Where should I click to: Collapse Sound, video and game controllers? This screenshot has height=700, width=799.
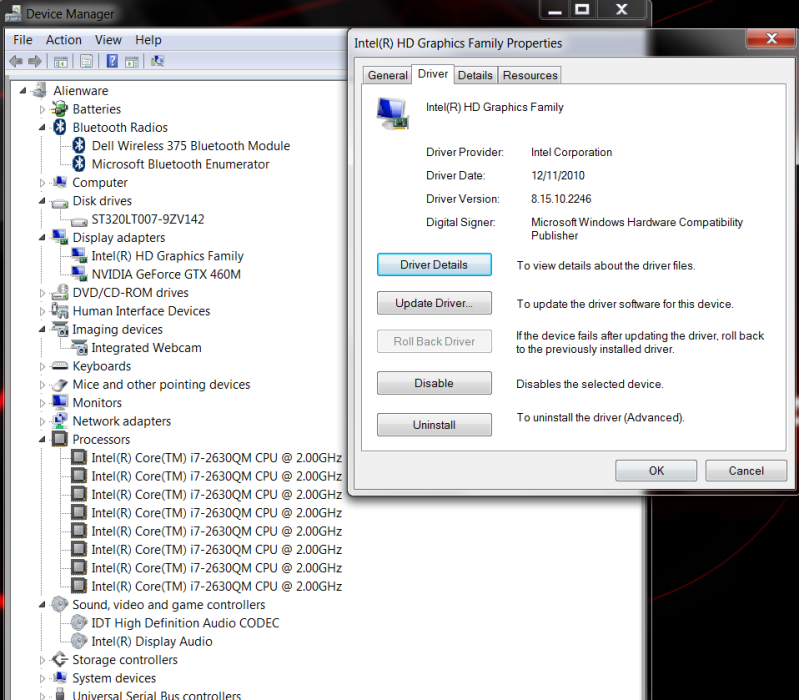pyautogui.click(x=42, y=604)
